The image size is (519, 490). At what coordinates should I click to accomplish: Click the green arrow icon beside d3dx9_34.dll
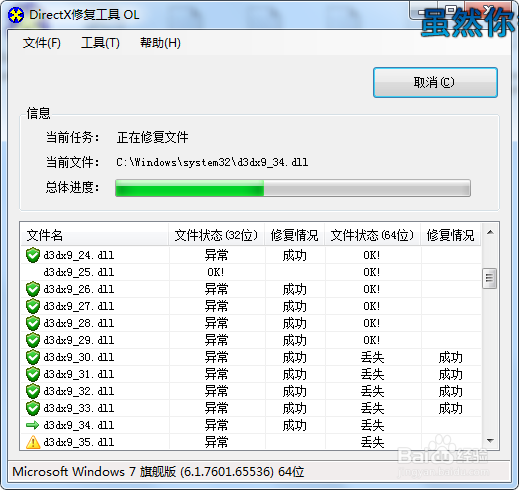[33, 425]
